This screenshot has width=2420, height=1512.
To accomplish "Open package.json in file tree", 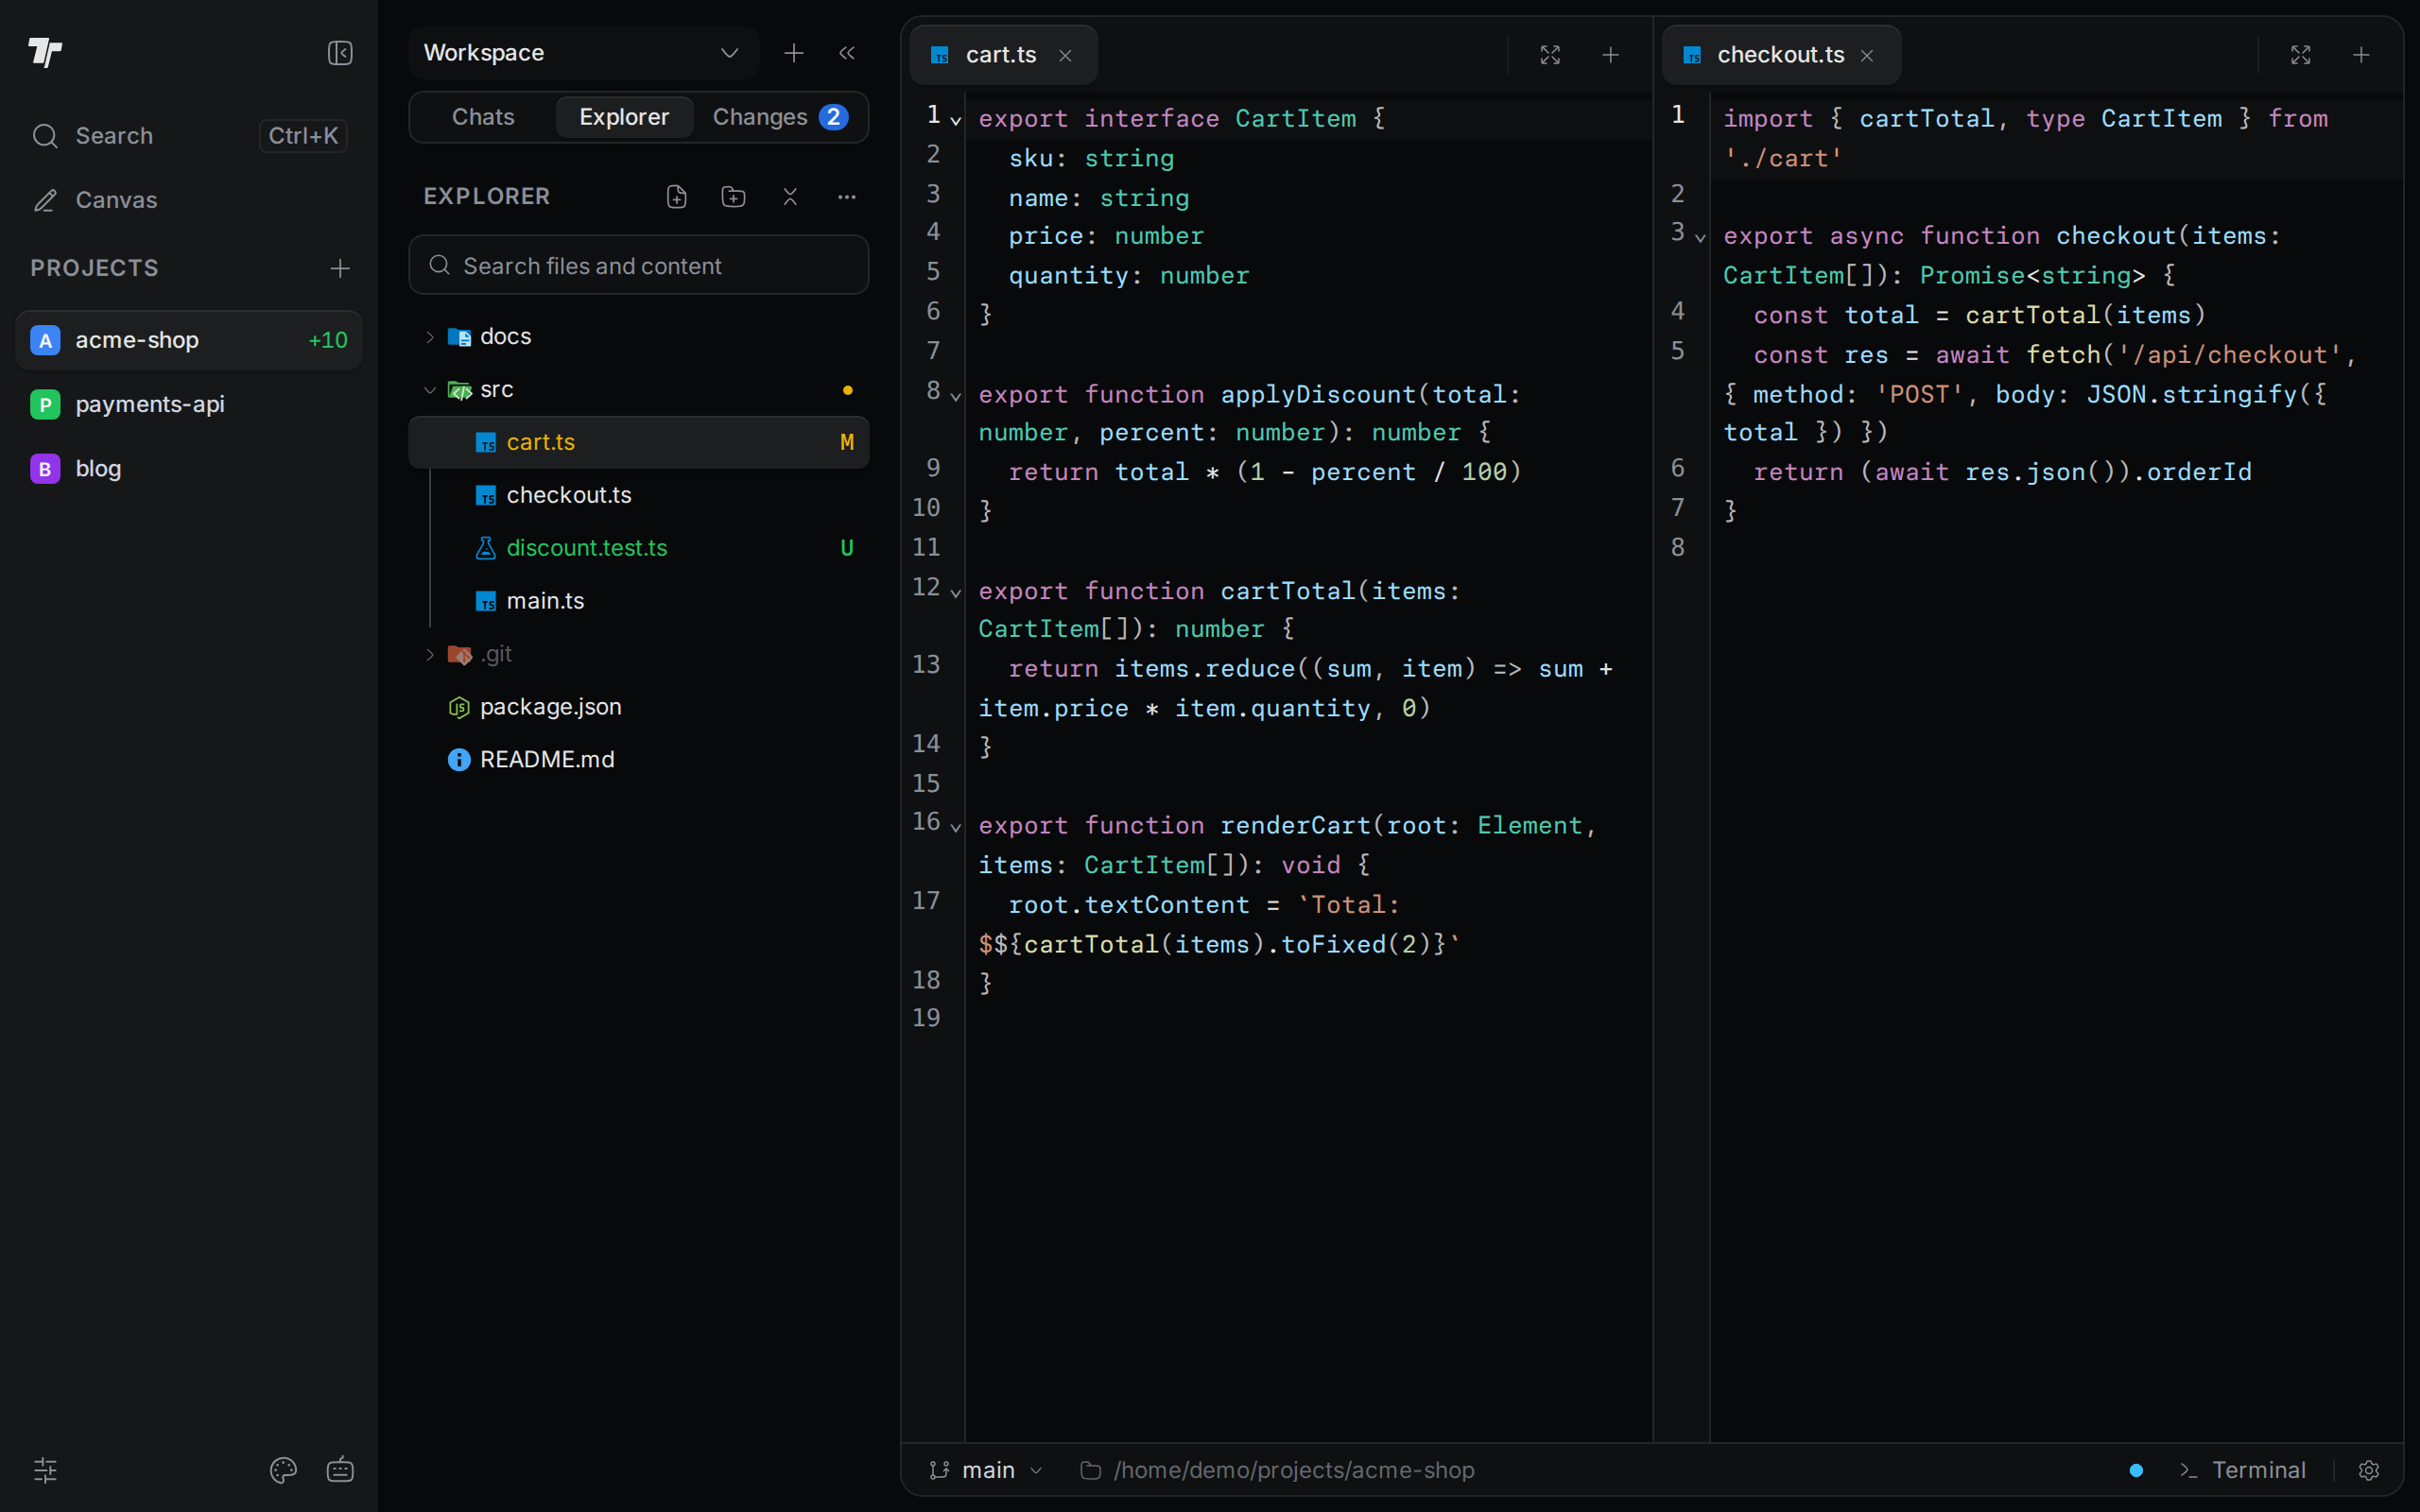I will (x=639, y=707).
